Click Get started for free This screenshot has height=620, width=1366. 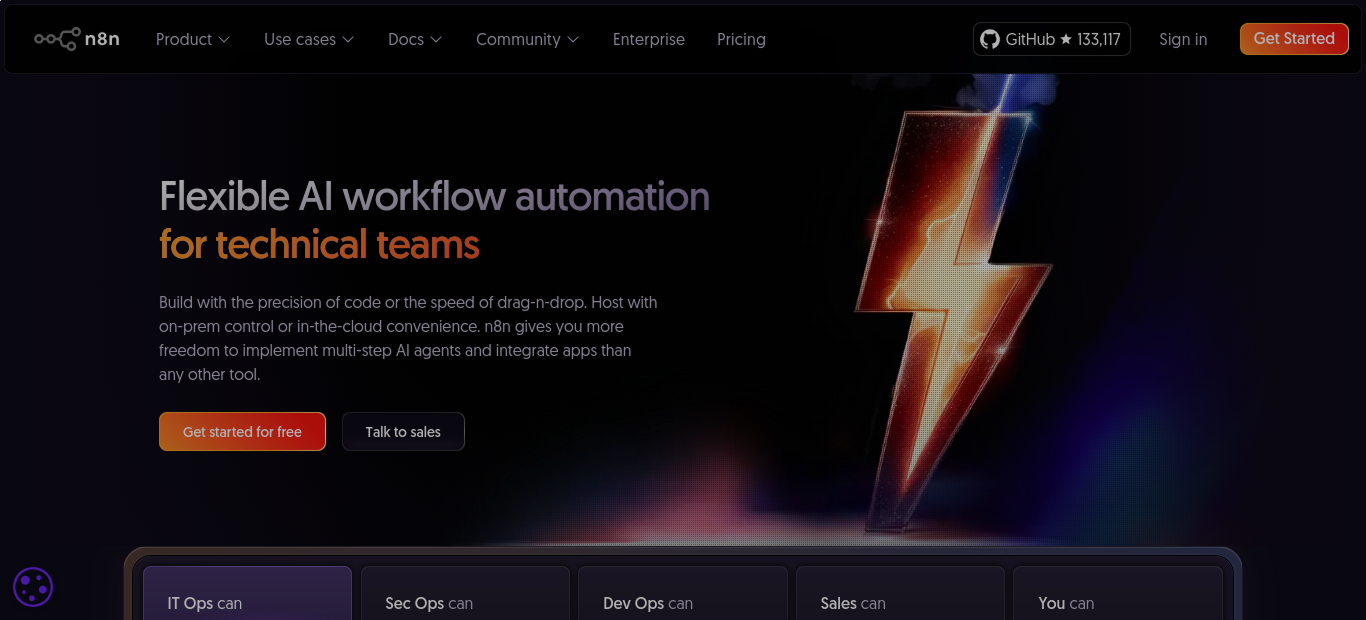click(242, 431)
